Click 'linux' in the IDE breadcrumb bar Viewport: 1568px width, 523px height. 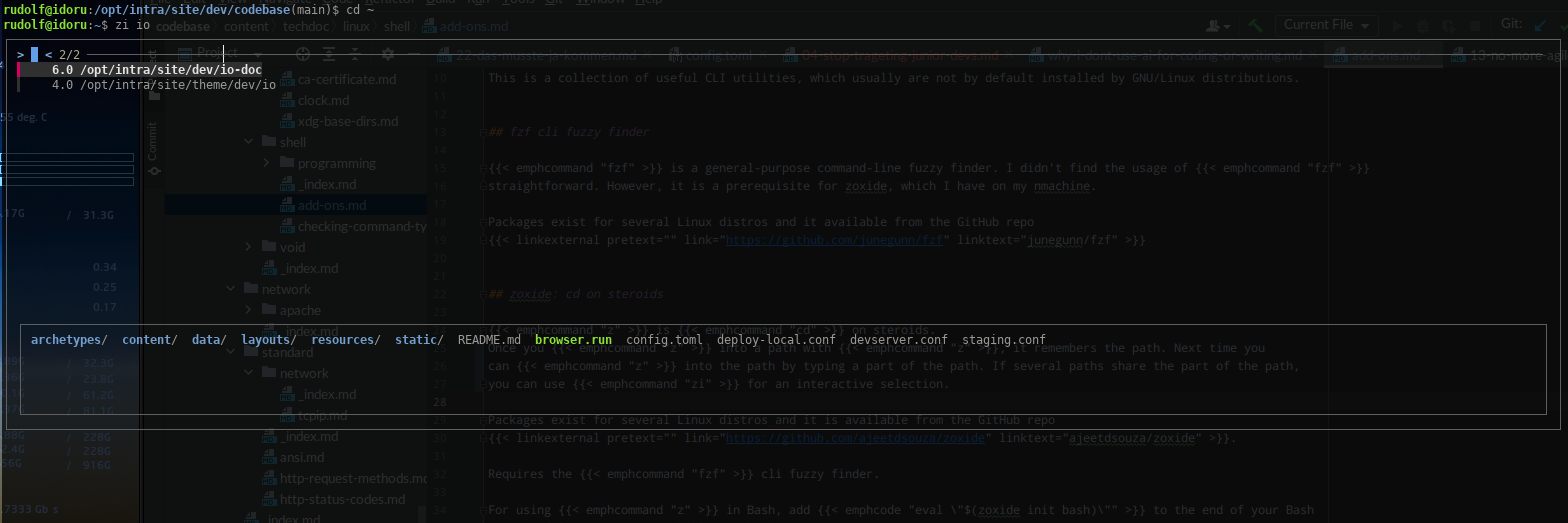pos(356,28)
